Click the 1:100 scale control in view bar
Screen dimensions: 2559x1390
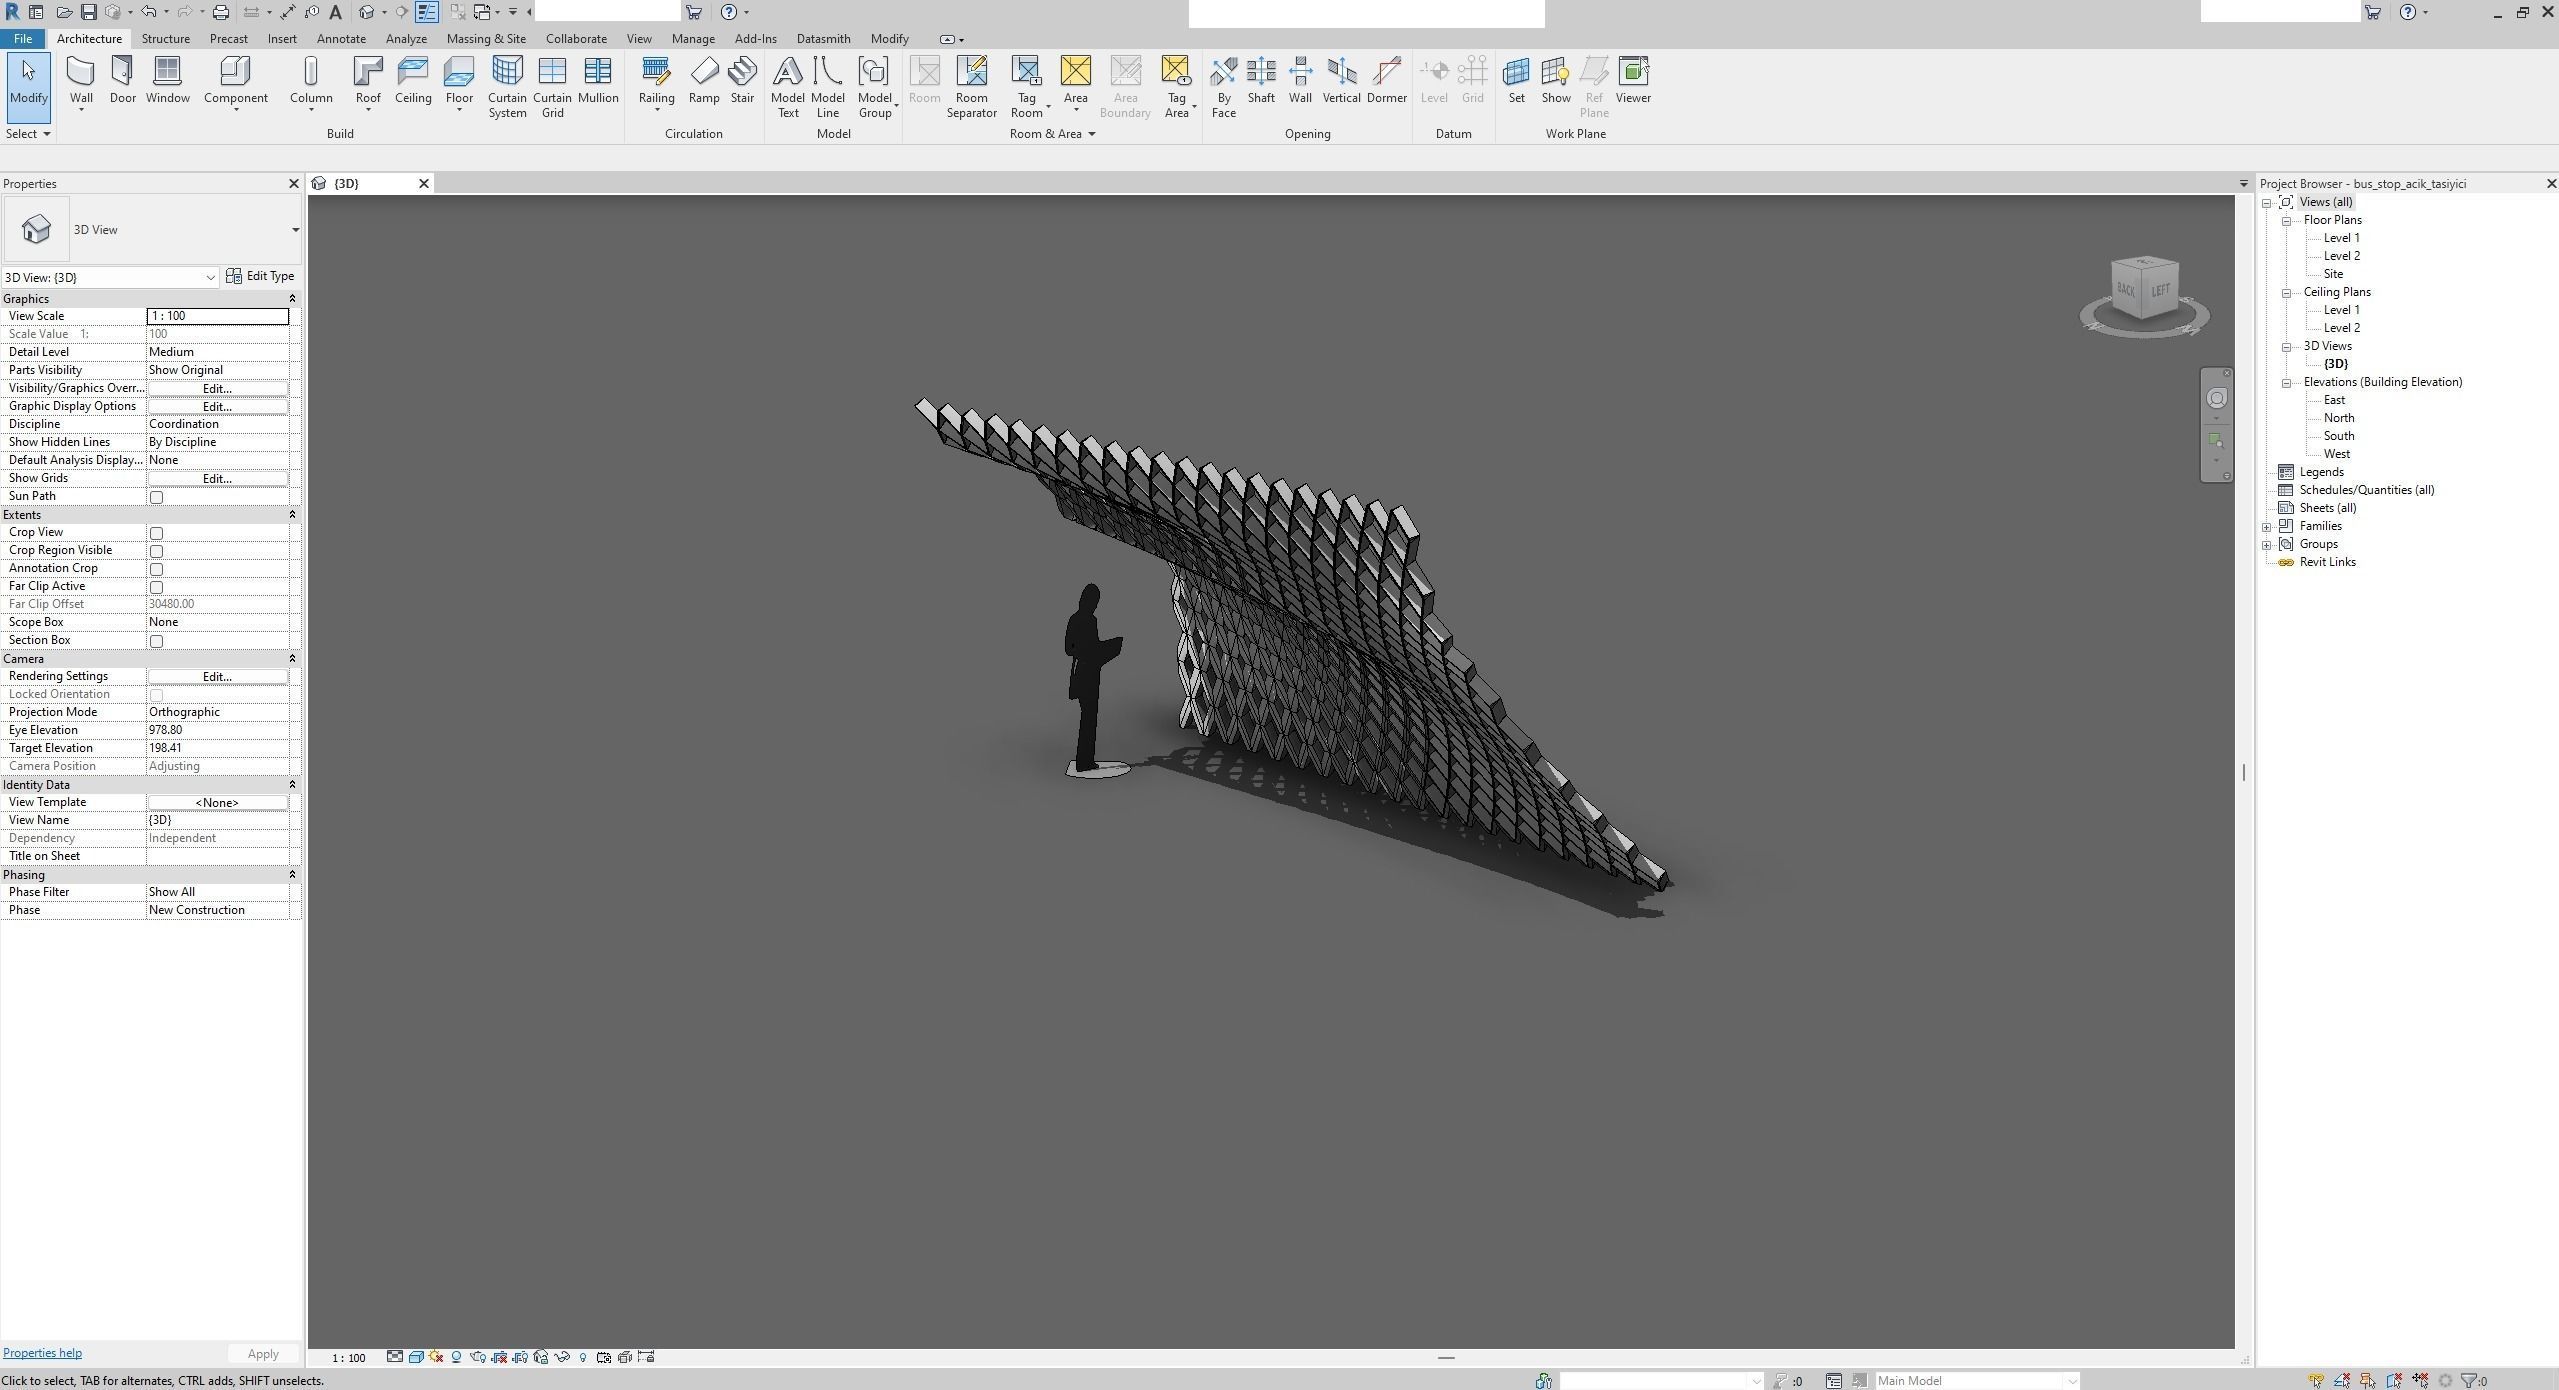347,1357
